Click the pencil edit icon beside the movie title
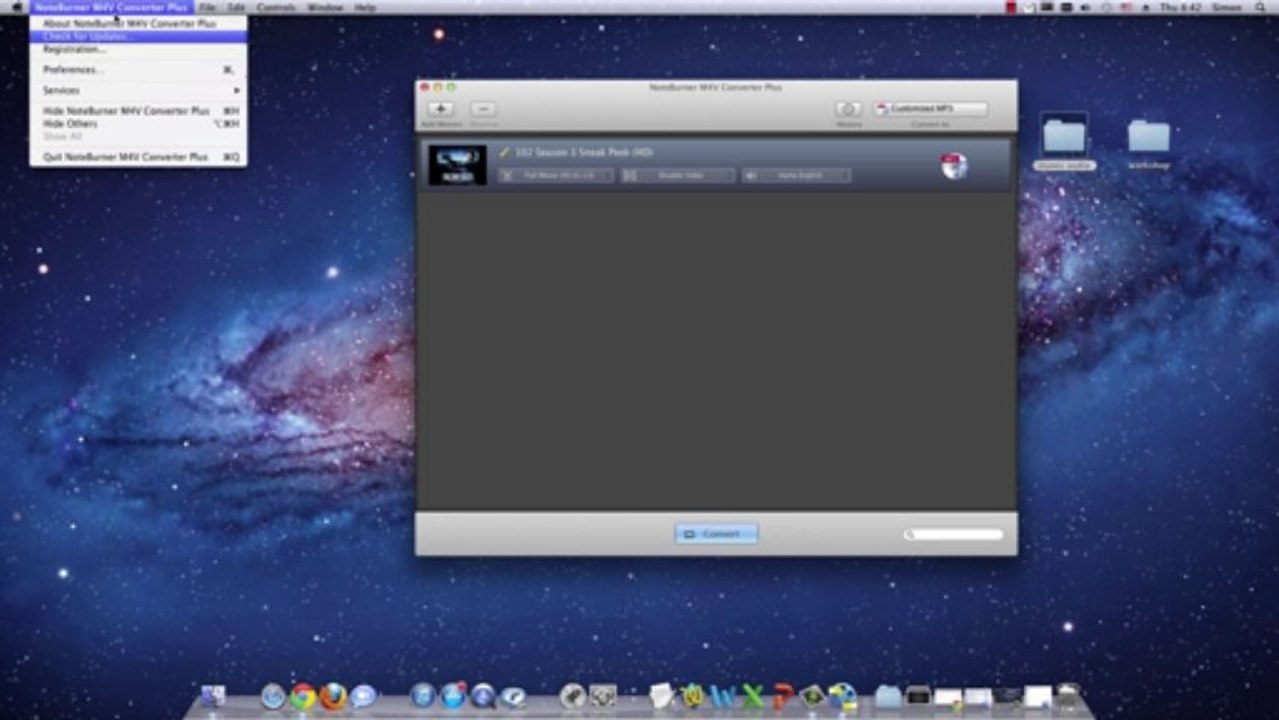 tap(504, 152)
